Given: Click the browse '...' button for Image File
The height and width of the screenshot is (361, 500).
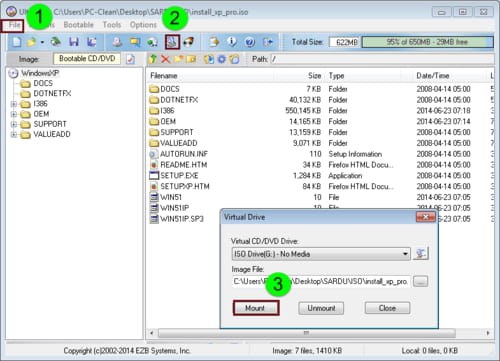Looking at the screenshot, I should (421, 281).
